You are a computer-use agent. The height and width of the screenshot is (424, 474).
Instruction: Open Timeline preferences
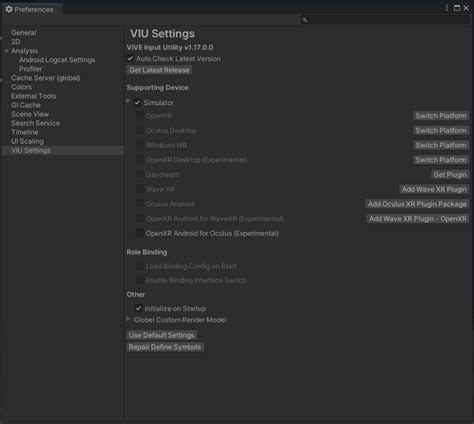click(x=25, y=132)
